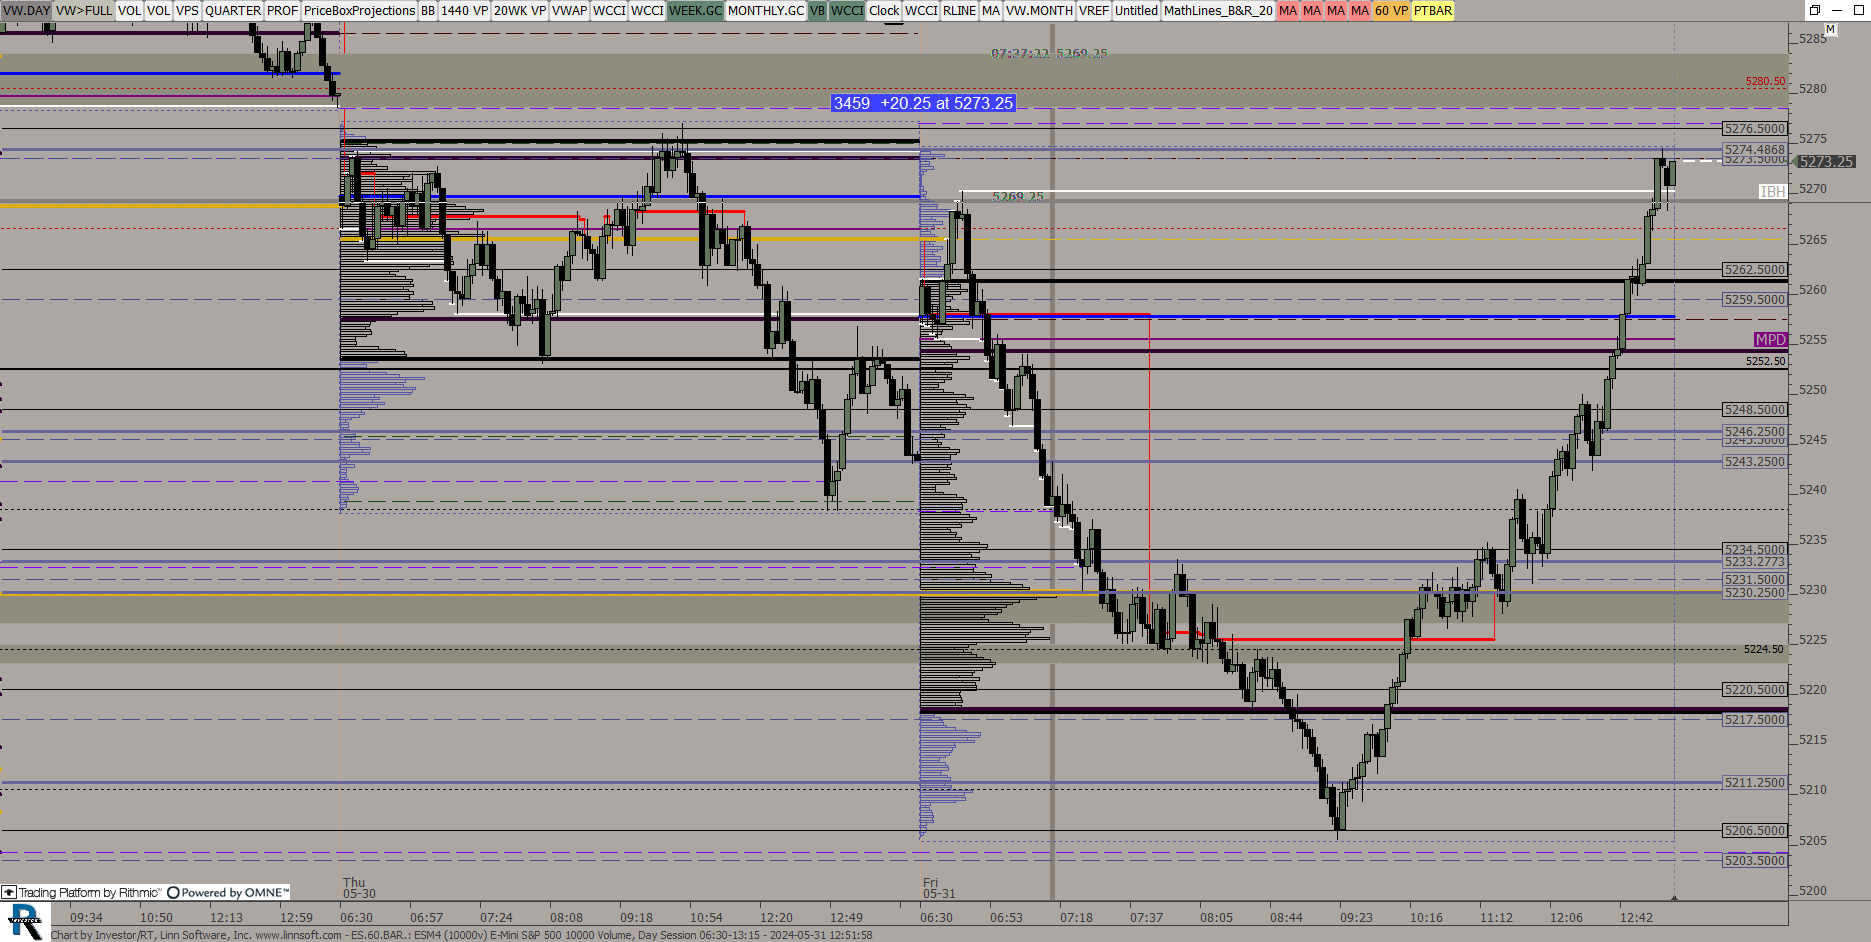This screenshot has width=1871, height=942.
Task: Click the Rithmic arrow icon
Action: click(x=9, y=893)
